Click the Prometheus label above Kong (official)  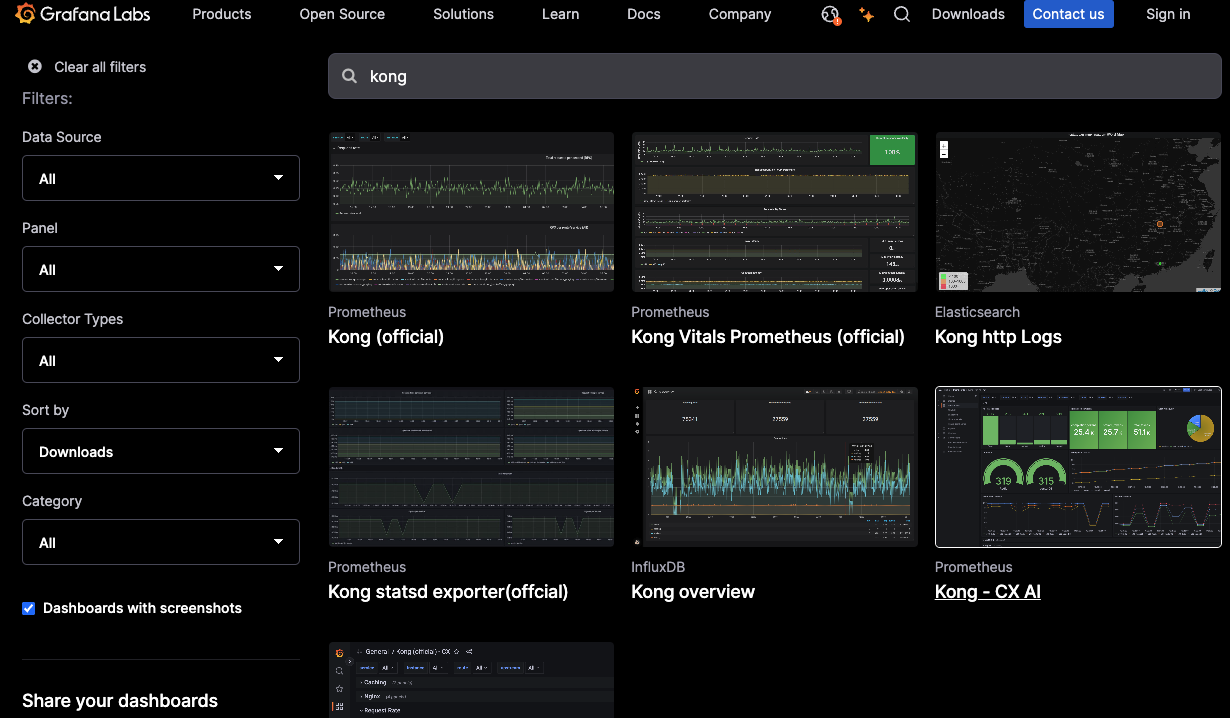[x=367, y=312]
